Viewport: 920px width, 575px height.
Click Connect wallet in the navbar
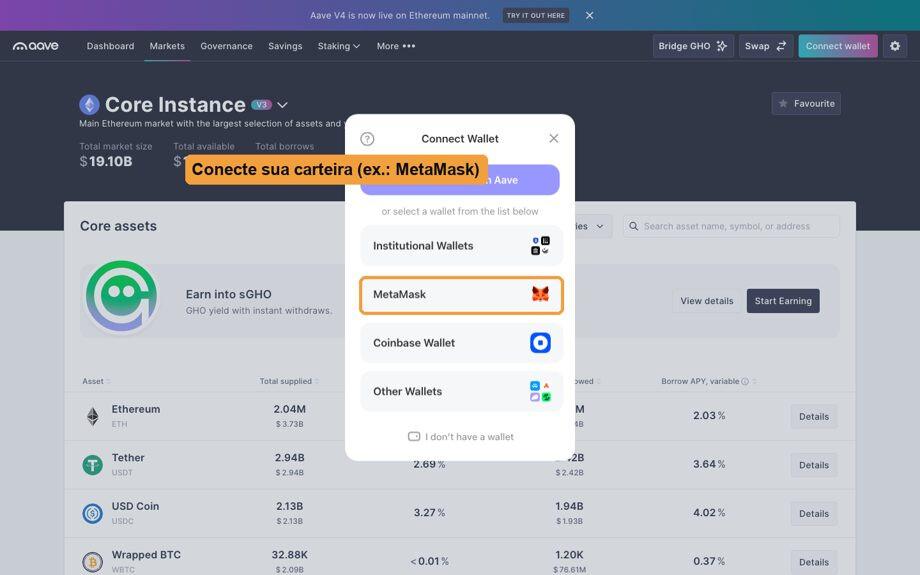(x=838, y=46)
